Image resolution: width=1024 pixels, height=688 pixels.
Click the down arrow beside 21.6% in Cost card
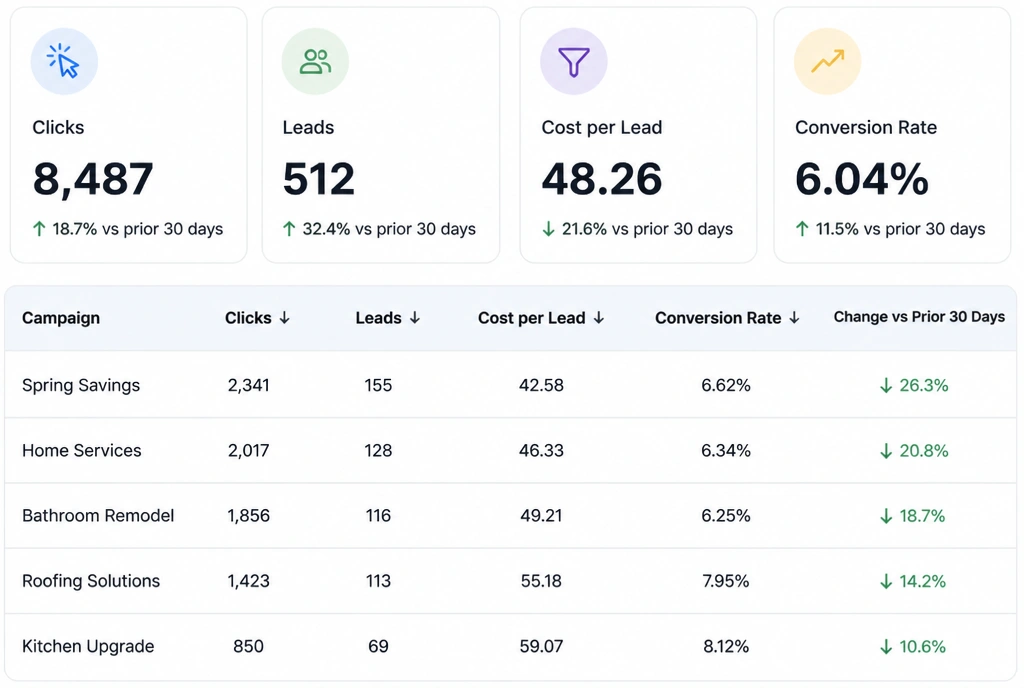coord(549,229)
